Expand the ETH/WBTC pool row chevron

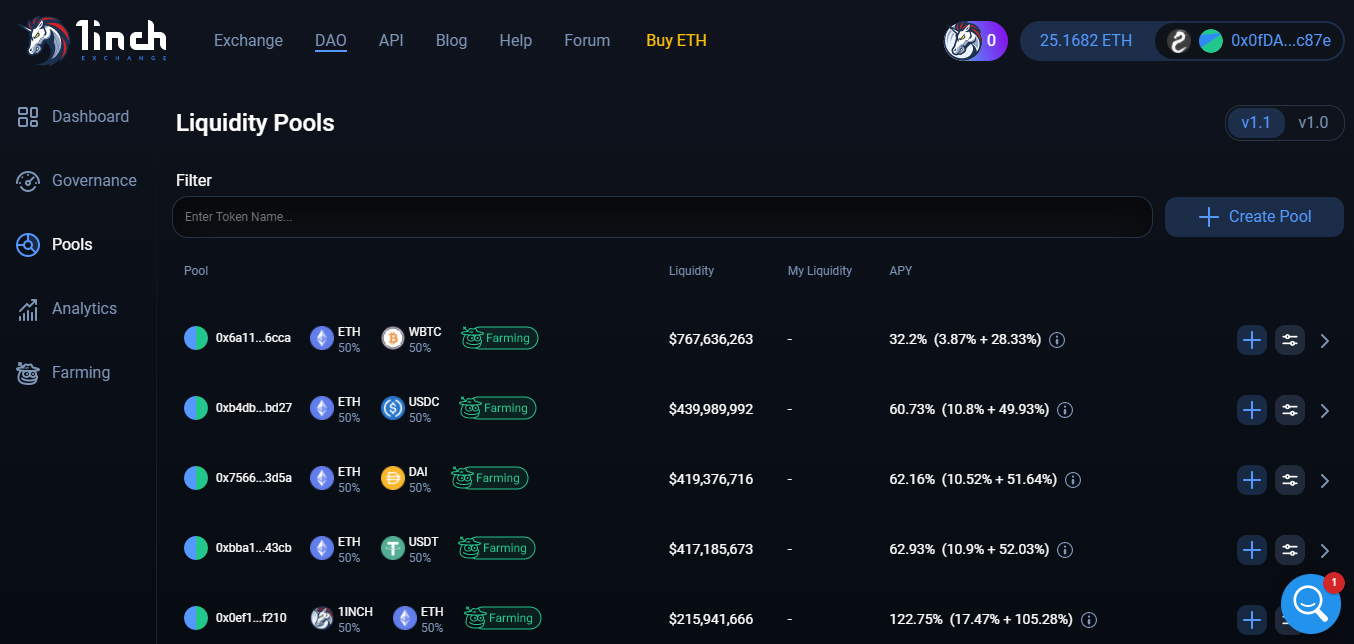1325,341
